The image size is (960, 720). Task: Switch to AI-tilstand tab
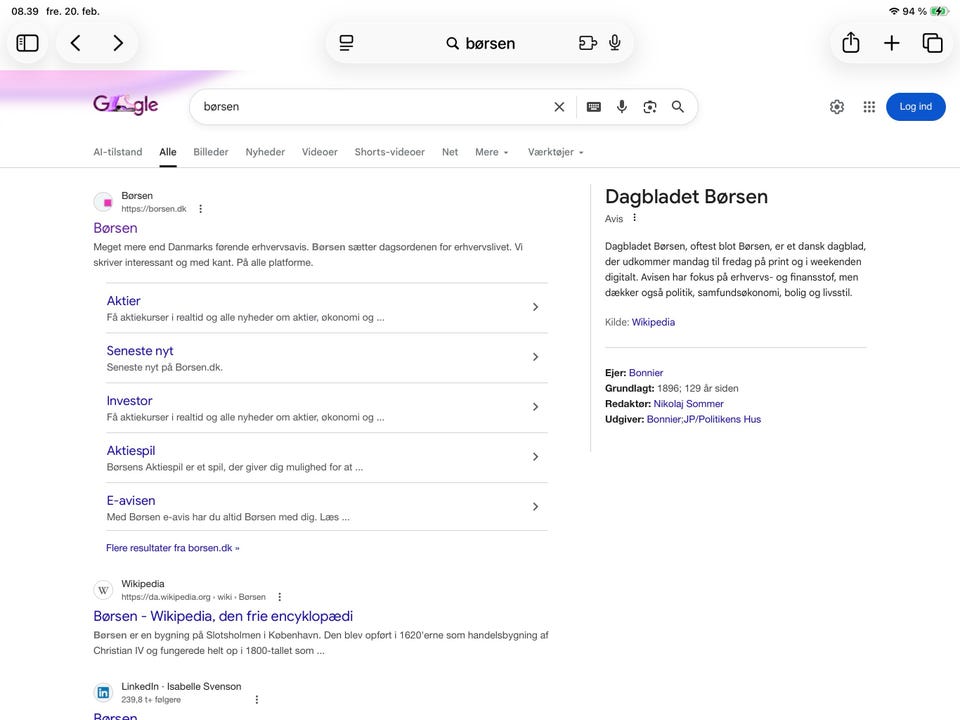pyautogui.click(x=118, y=152)
